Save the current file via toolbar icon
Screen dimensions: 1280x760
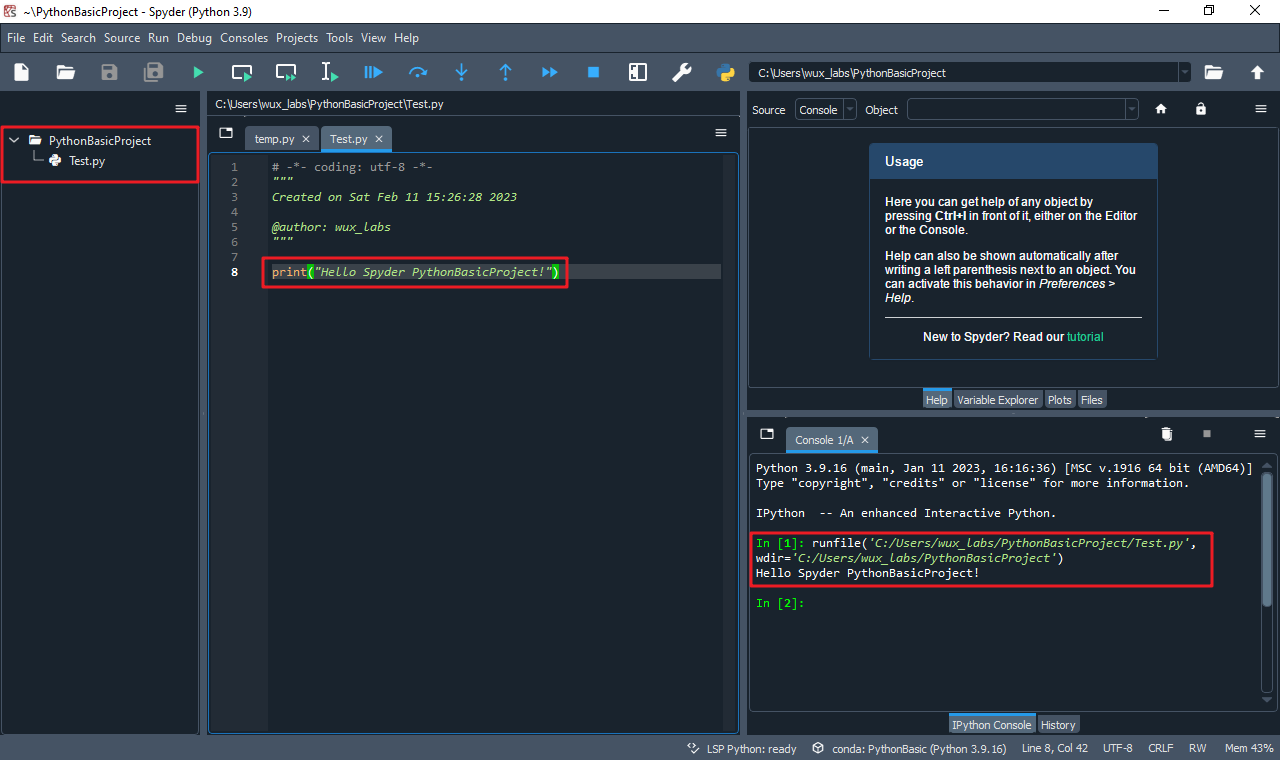[x=110, y=72]
